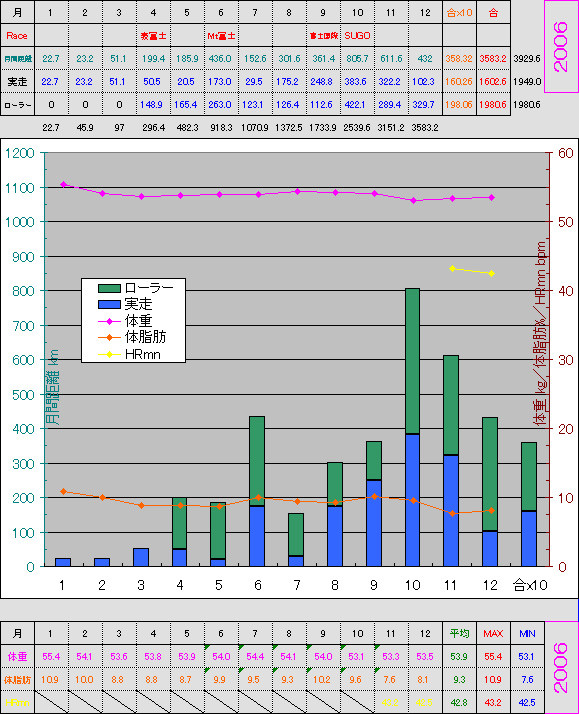
Task: Select the 月間距離 row header cell
Action: [17, 59]
